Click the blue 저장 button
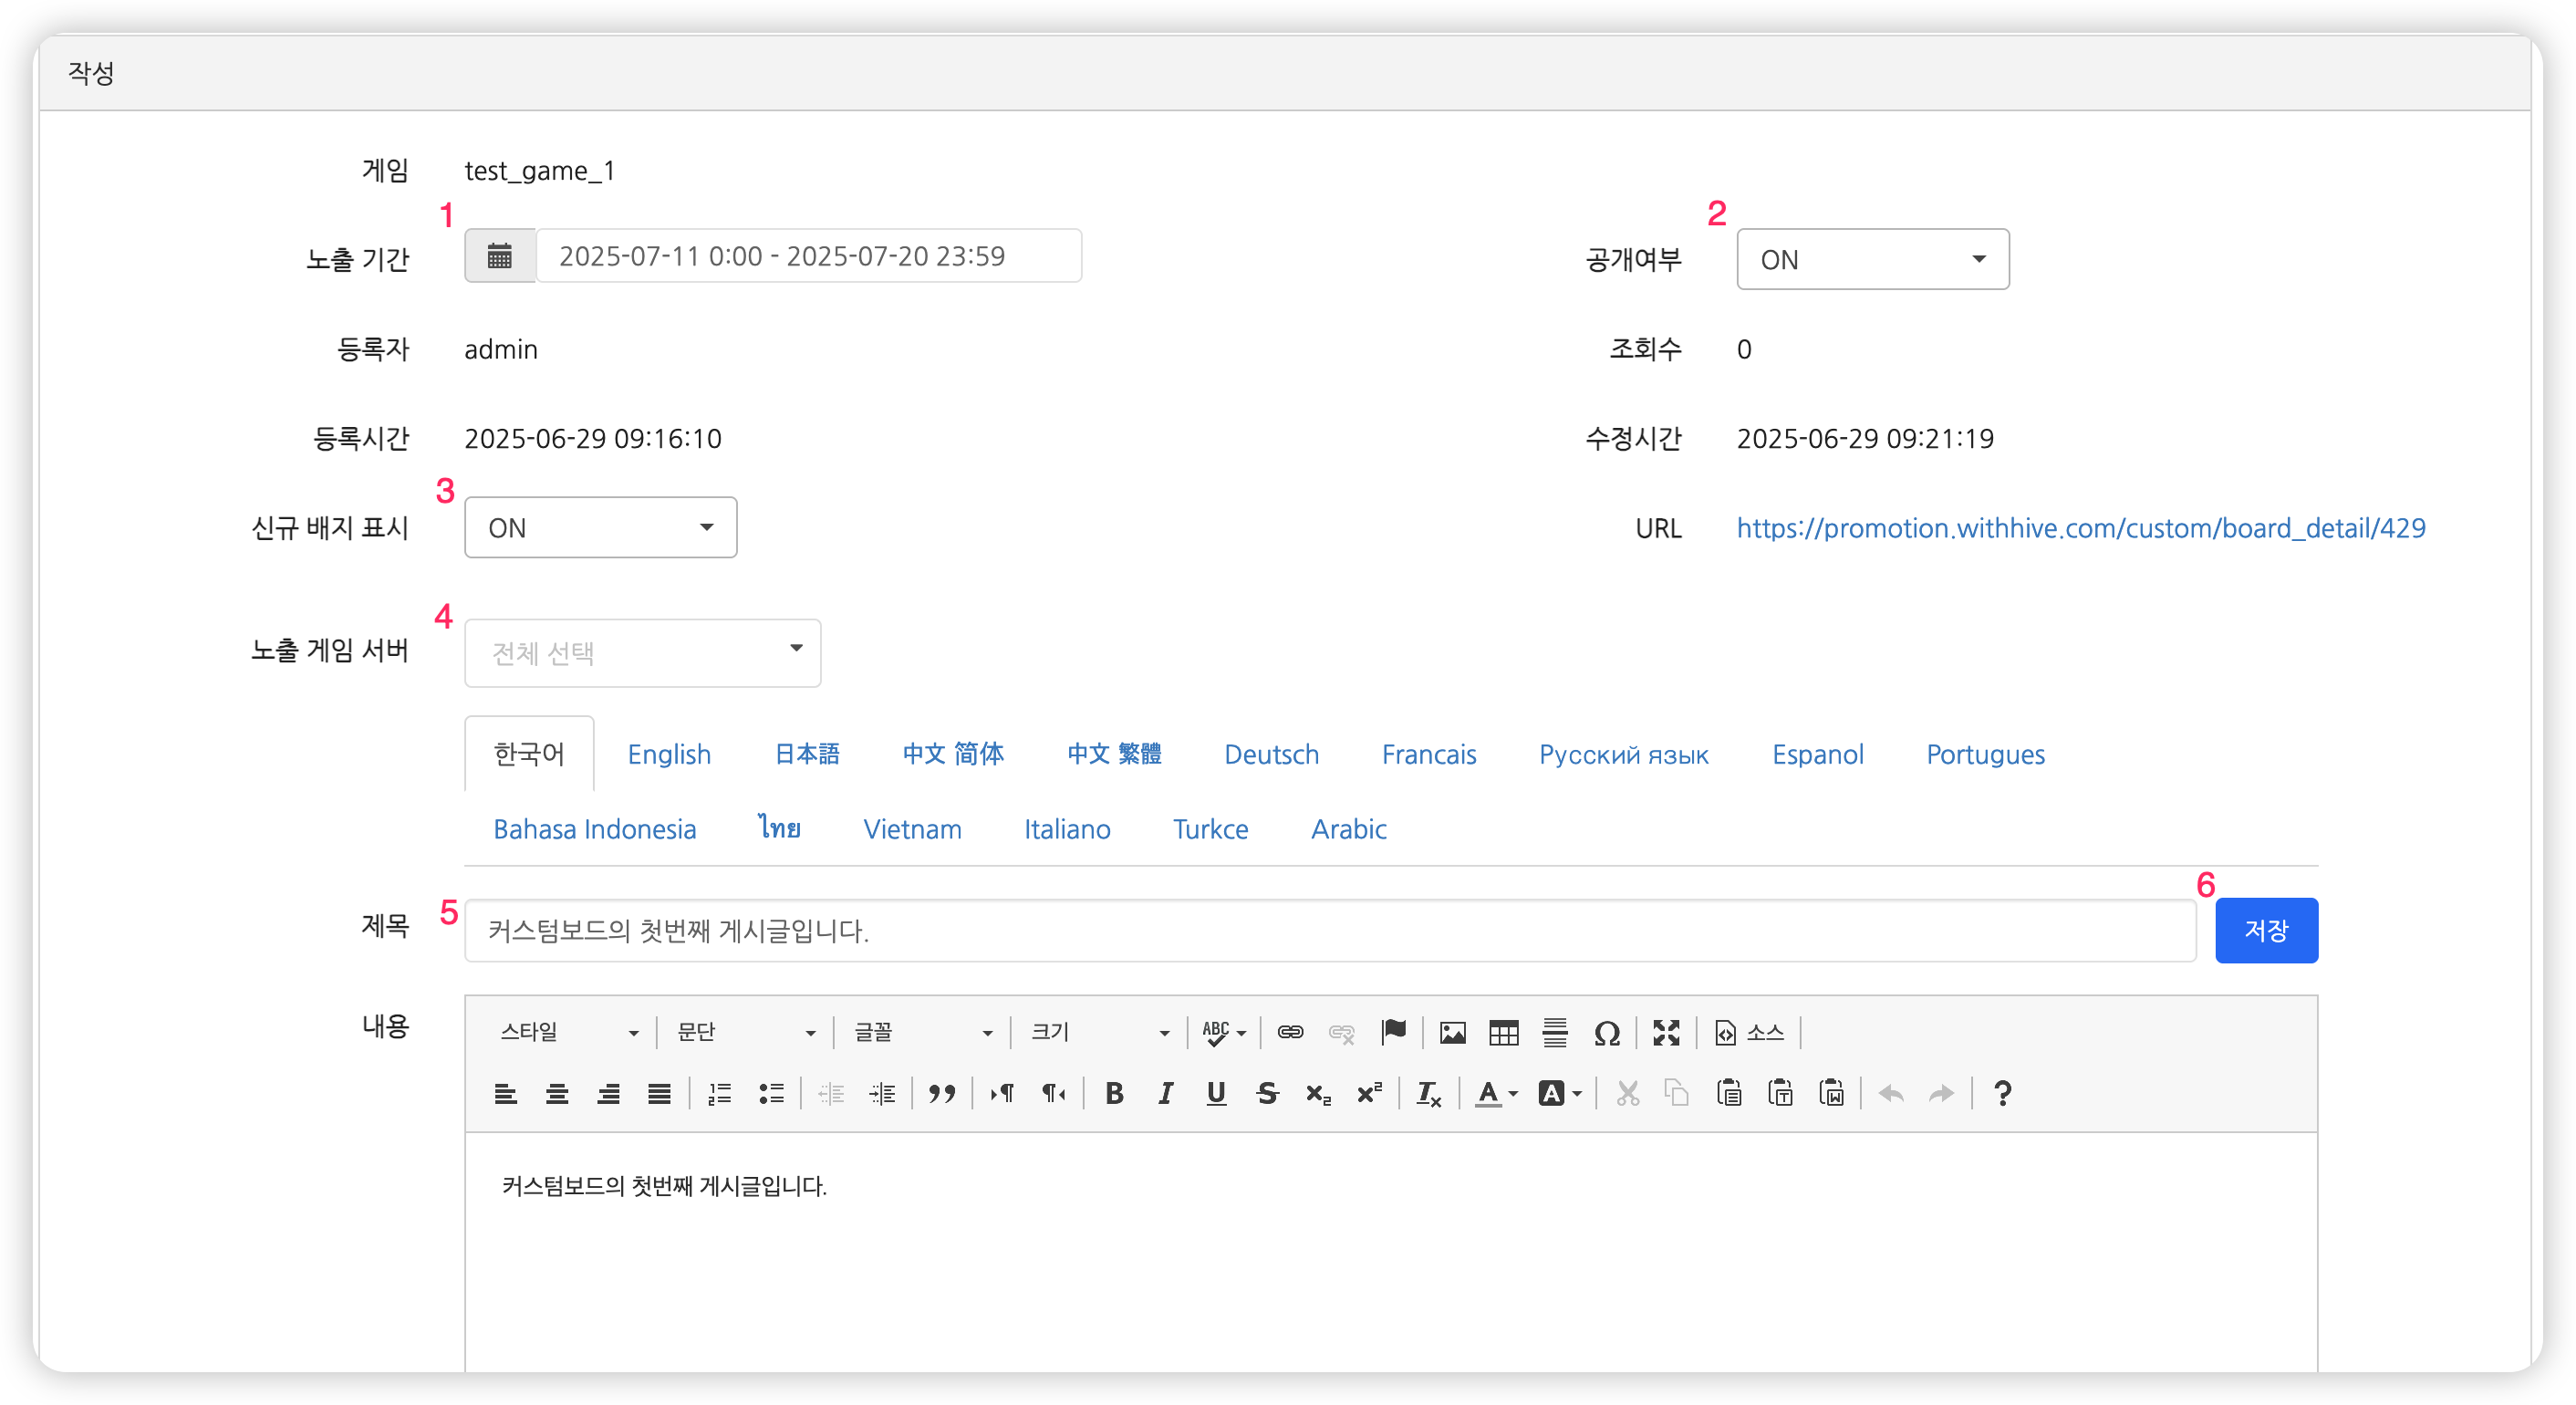The height and width of the screenshot is (1405, 2576). pos(2265,930)
